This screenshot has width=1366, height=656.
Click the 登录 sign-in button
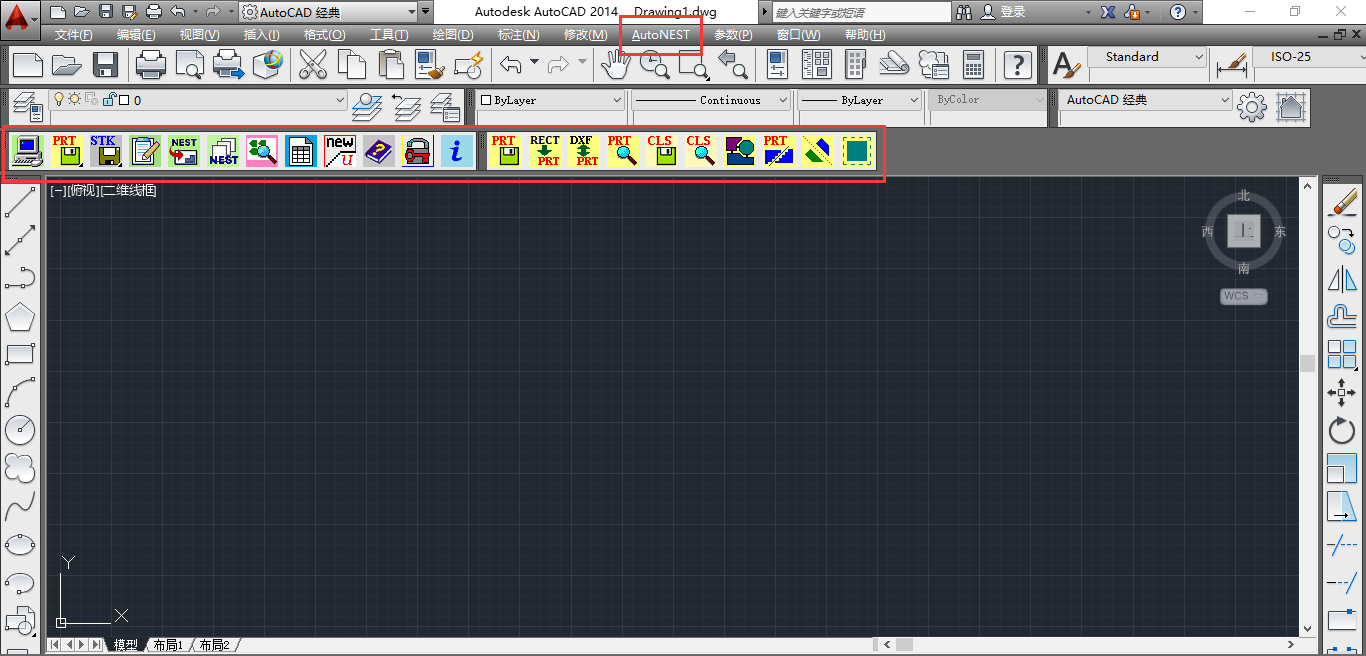point(1002,12)
